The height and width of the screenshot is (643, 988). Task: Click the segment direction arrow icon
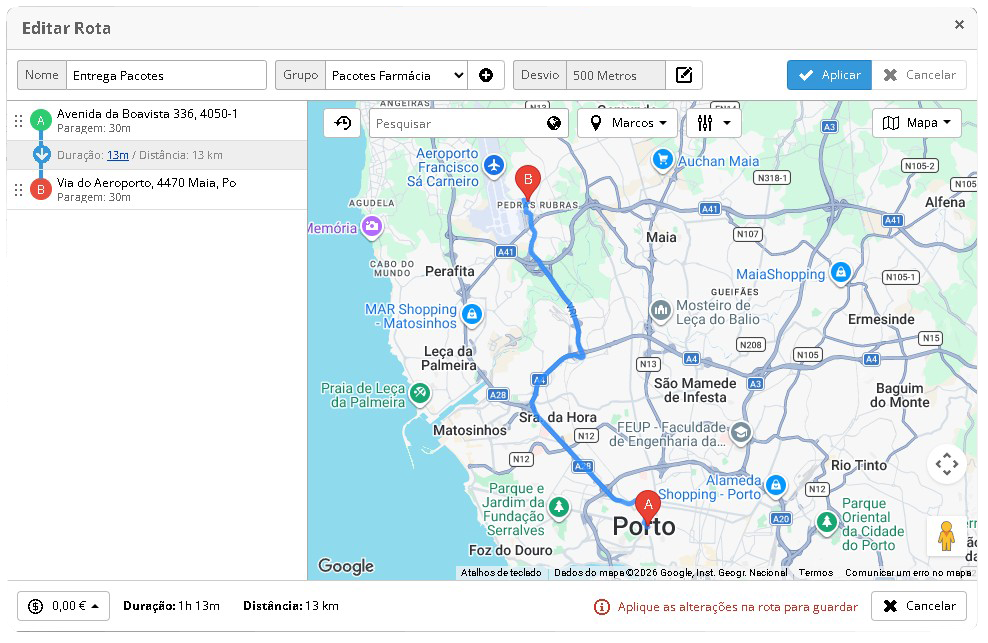click(42, 154)
